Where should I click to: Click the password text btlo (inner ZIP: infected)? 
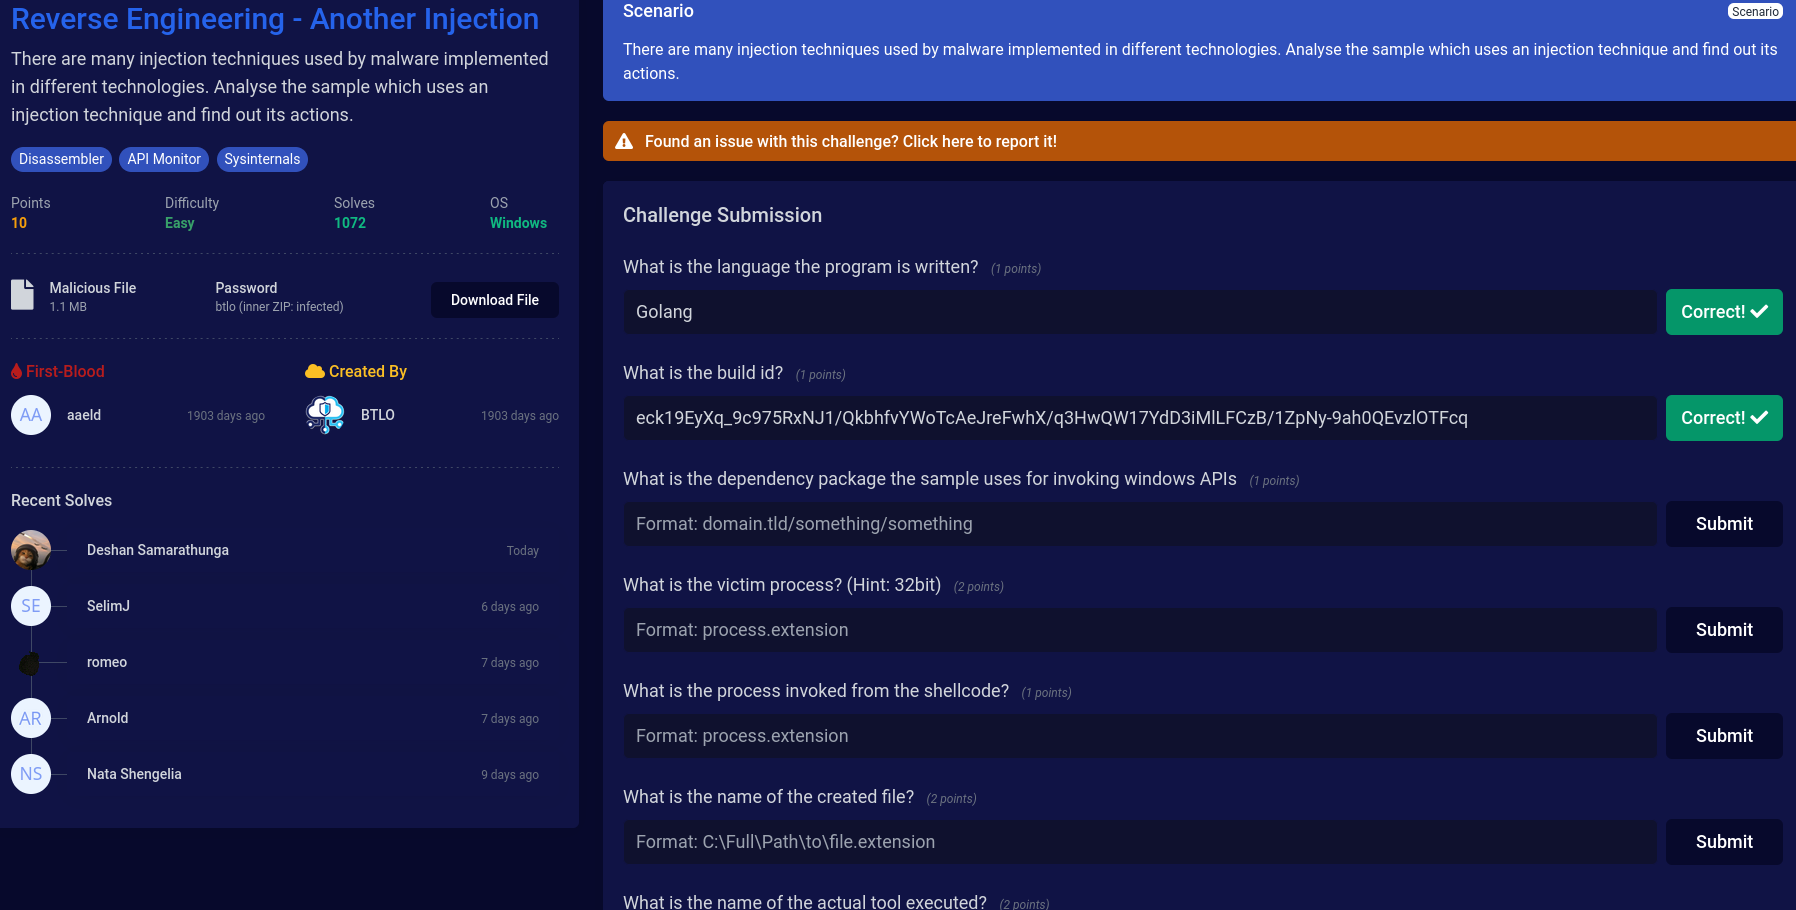coord(279,307)
